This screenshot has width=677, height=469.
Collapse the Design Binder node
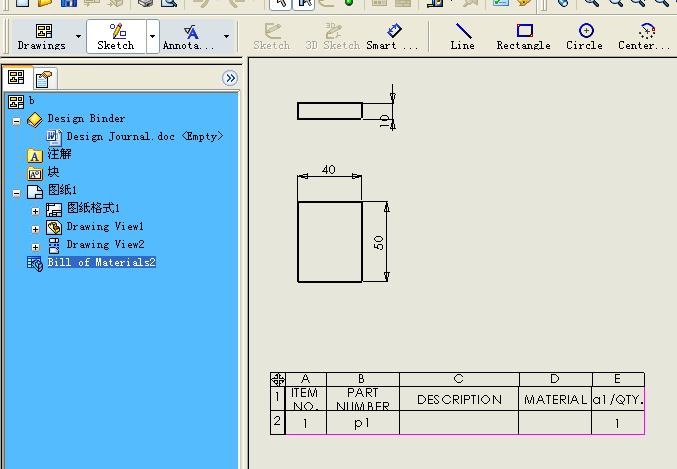coord(16,121)
